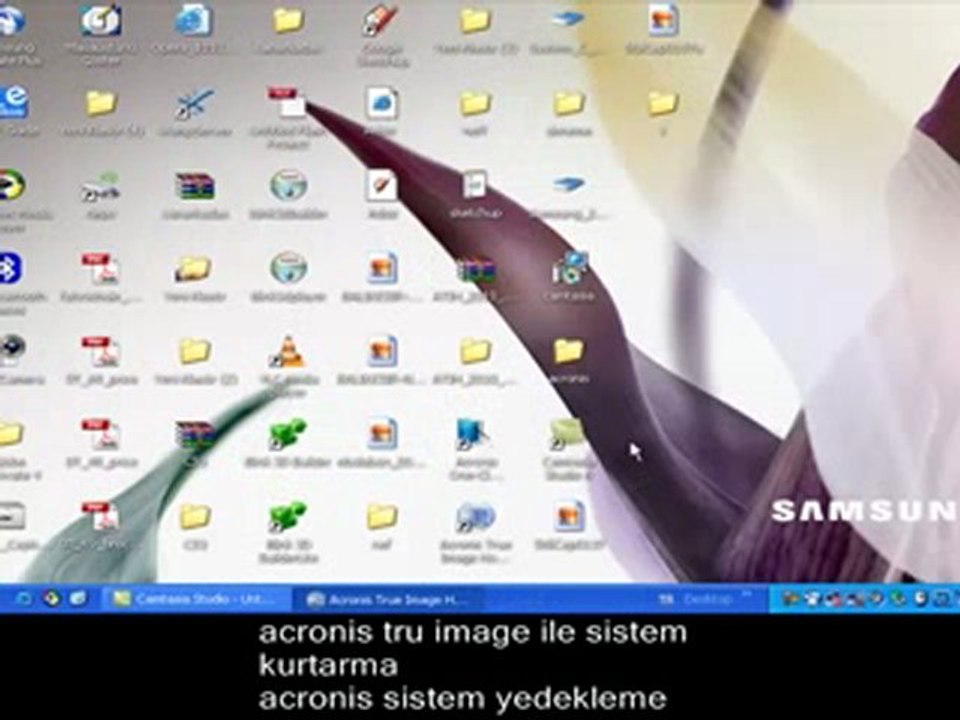Select the Windows Media Player shortcut
The width and height of the screenshot is (960, 720).
[x=11, y=184]
